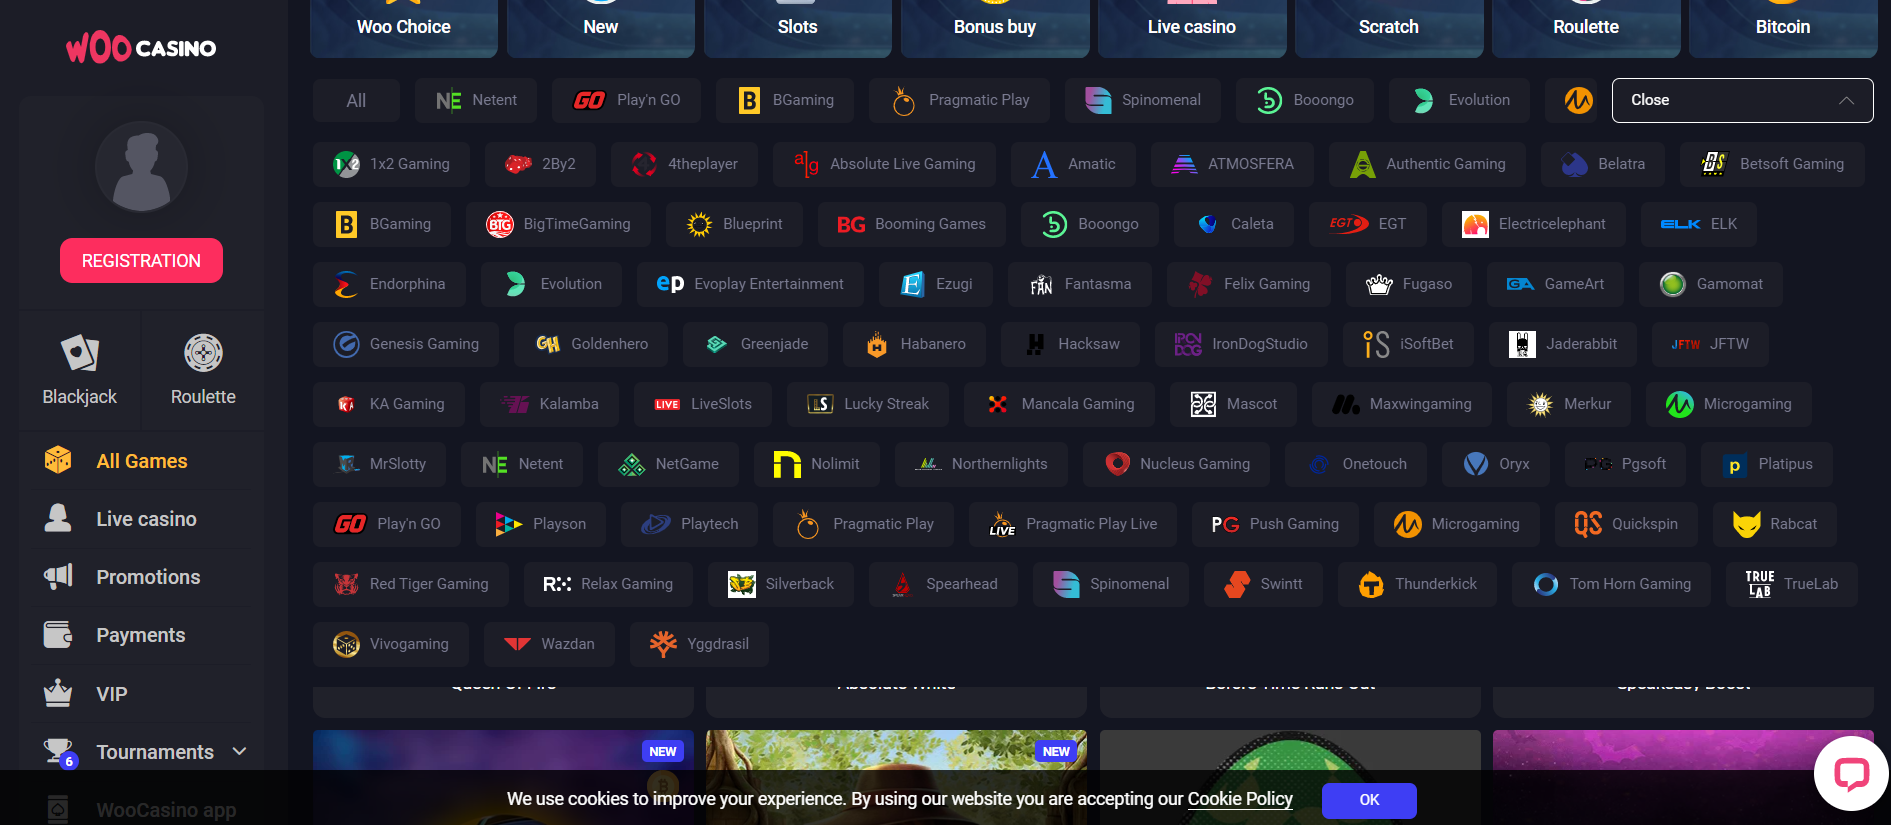Click the REGISTRATION button
1891x825 pixels.
coord(141,260)
